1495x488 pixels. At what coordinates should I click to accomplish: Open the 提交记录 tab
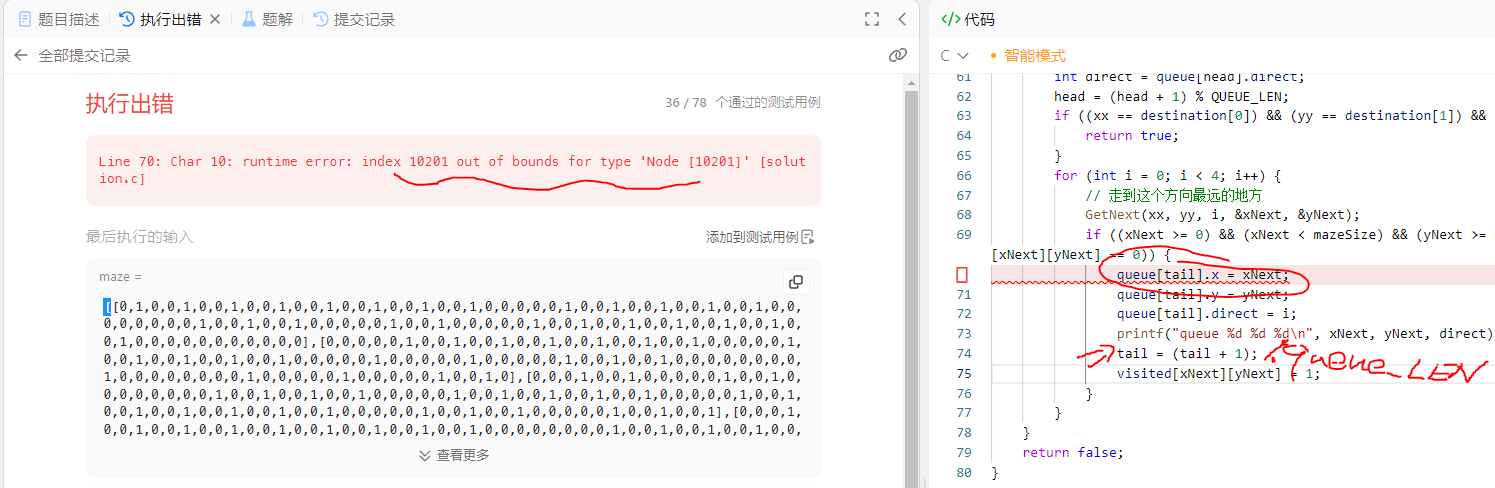point(354,19)
